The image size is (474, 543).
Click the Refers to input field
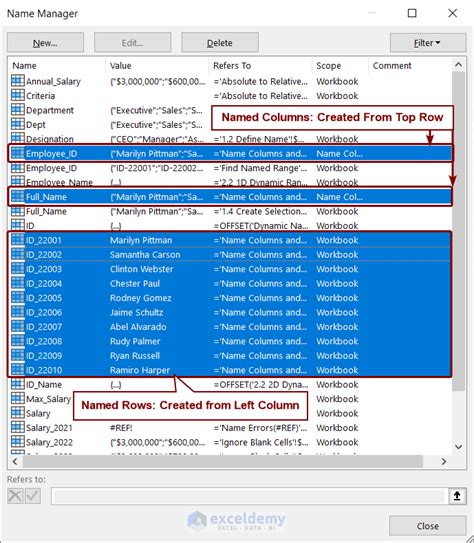pos(248,496)
